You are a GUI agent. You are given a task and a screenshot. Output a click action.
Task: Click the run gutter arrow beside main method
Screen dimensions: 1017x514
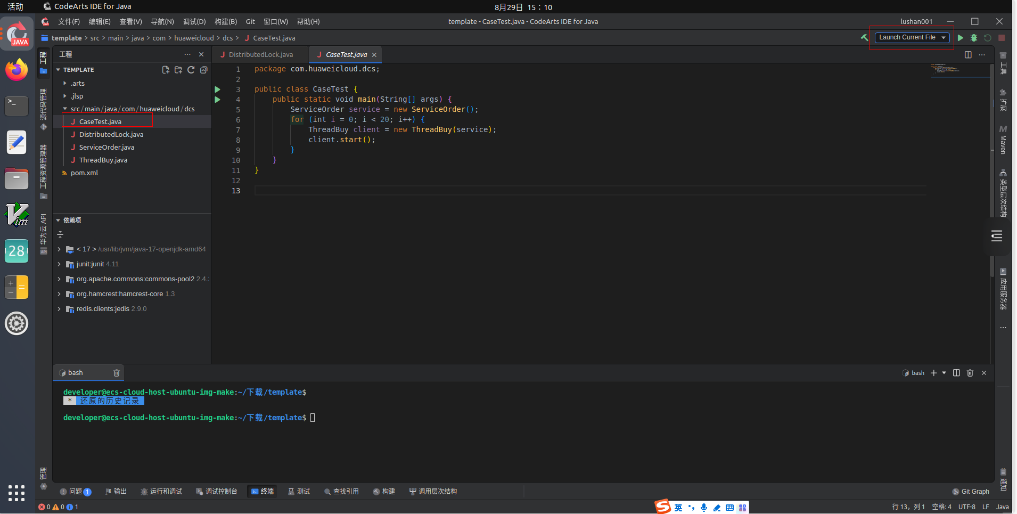pos(218,99)
